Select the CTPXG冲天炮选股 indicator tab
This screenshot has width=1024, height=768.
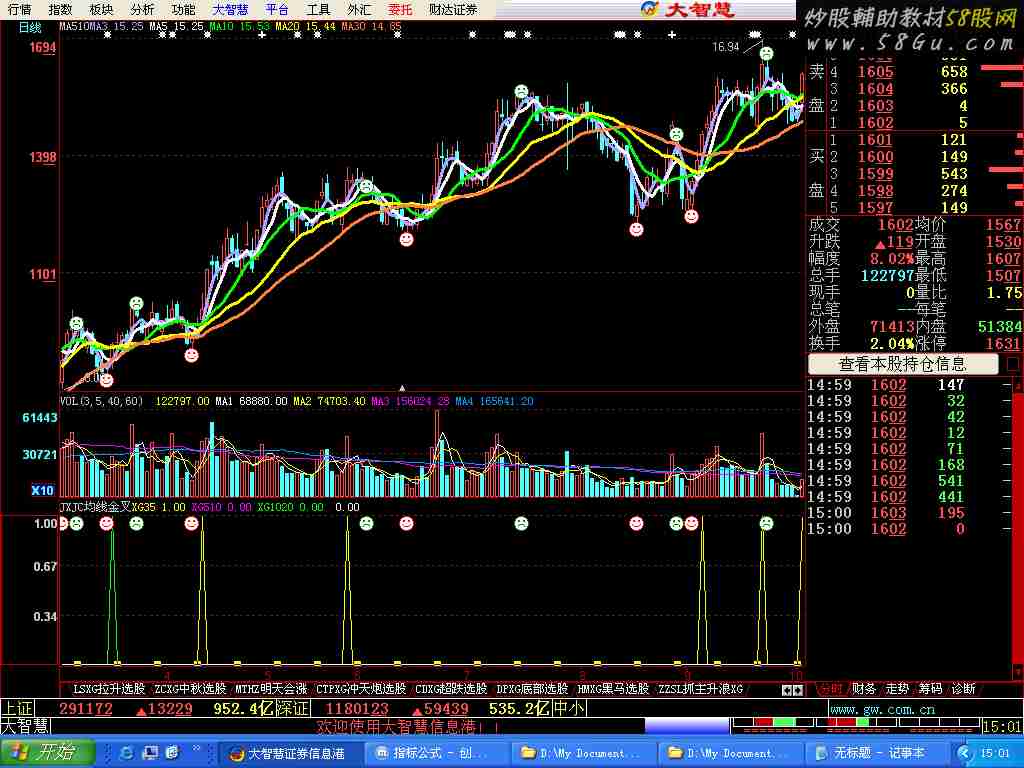(361, 689)
